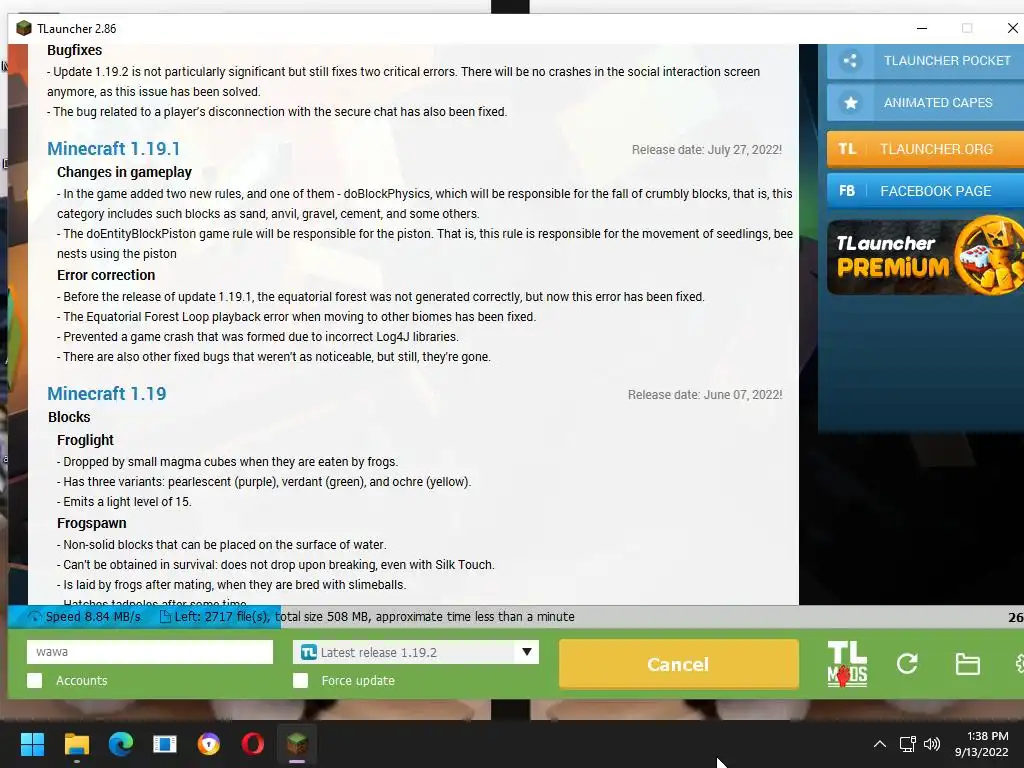The width and height of the screenshot is (1024, 768).
Task: Click the refresh arrow icon
Action: [907, 664]
